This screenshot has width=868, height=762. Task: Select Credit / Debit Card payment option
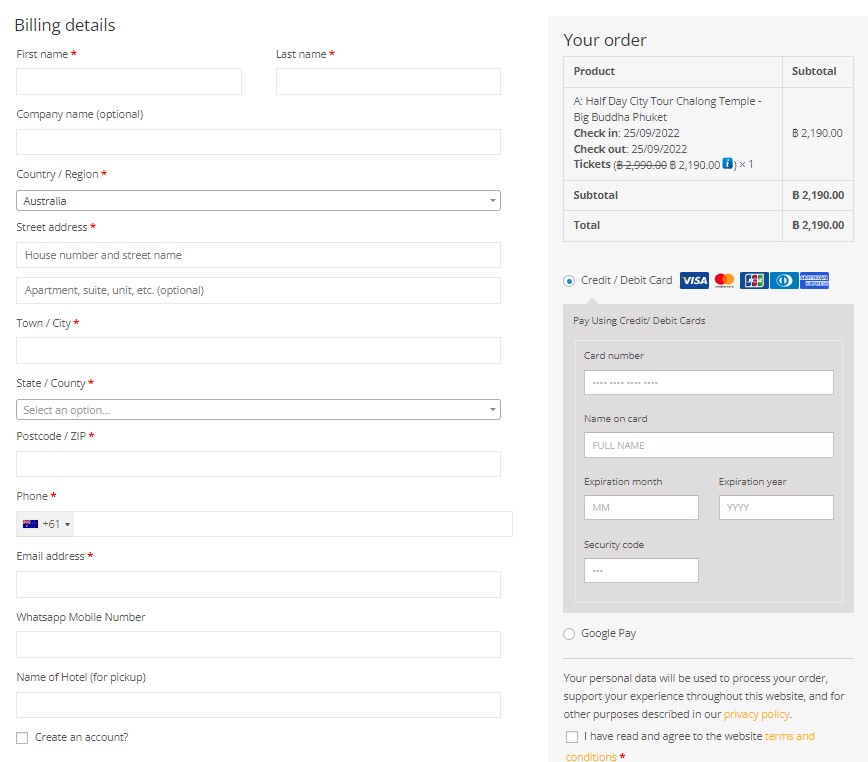point(569,281)
